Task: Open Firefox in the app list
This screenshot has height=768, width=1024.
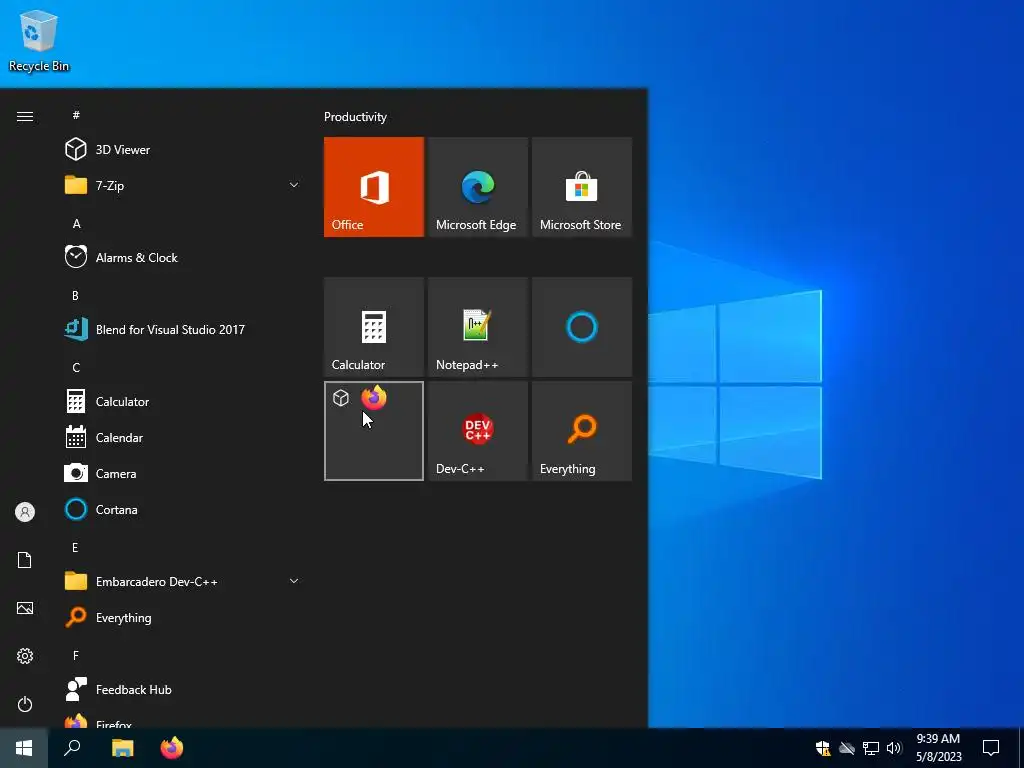Action: coord(183,721)
